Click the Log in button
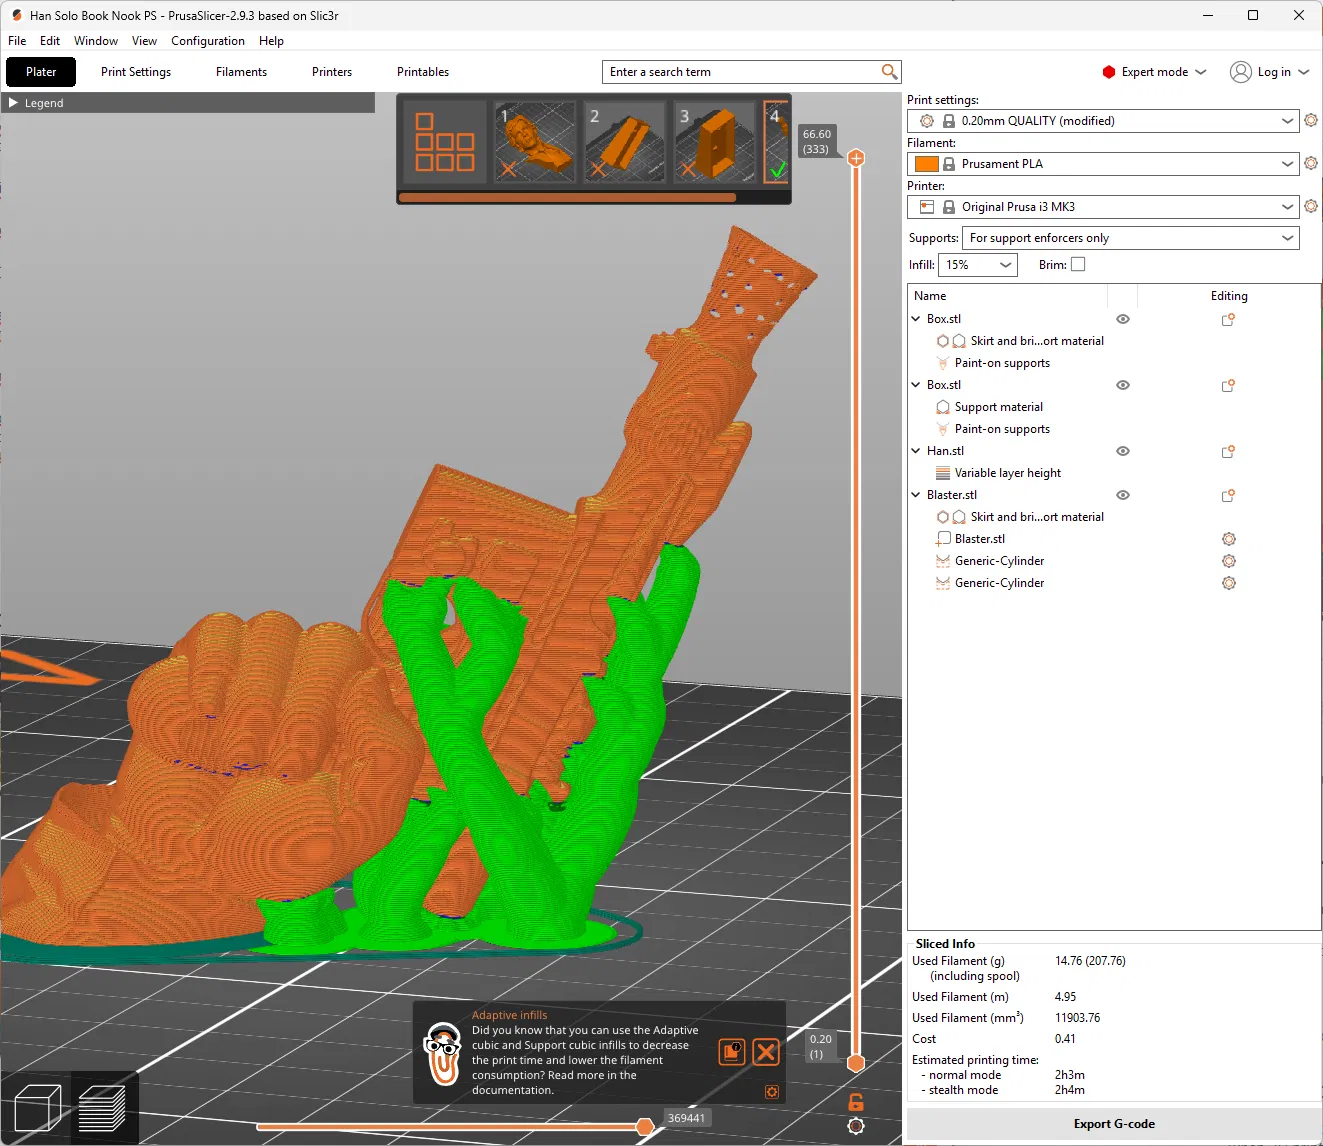 pos(1269,72)
